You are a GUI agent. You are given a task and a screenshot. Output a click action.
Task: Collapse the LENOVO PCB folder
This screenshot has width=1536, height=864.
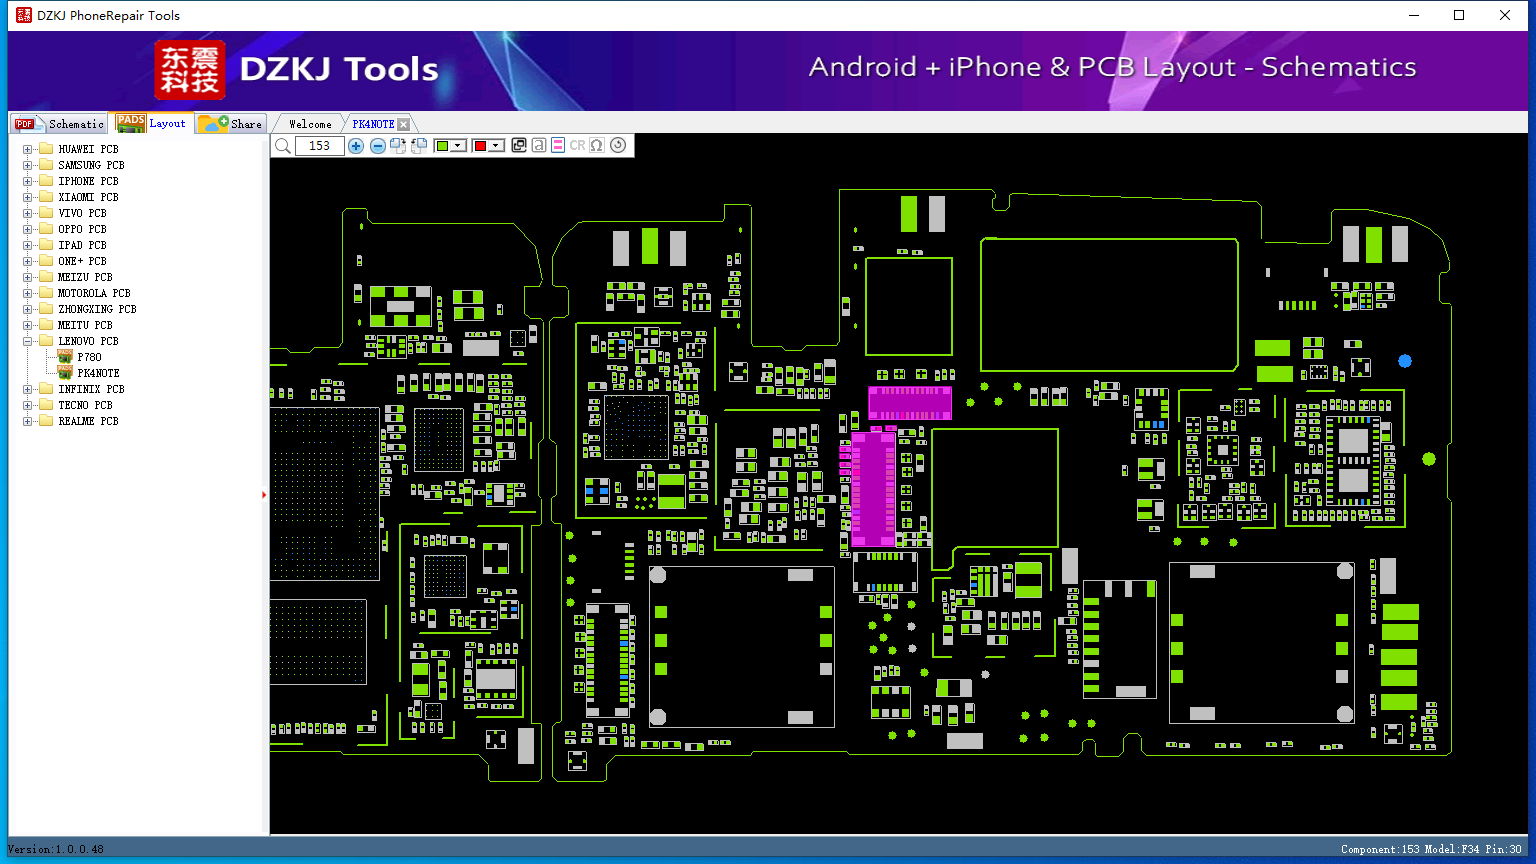pyautogui.click(x=28, y=341)
